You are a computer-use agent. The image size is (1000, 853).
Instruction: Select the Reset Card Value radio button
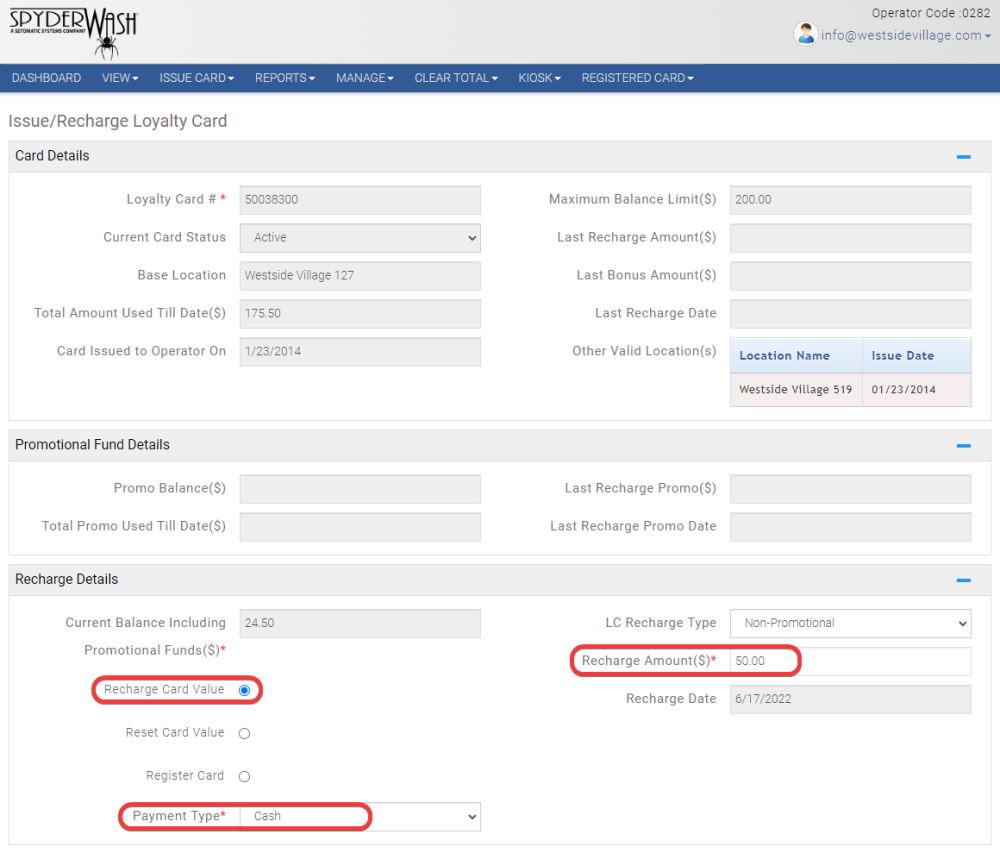click(244, 734)
